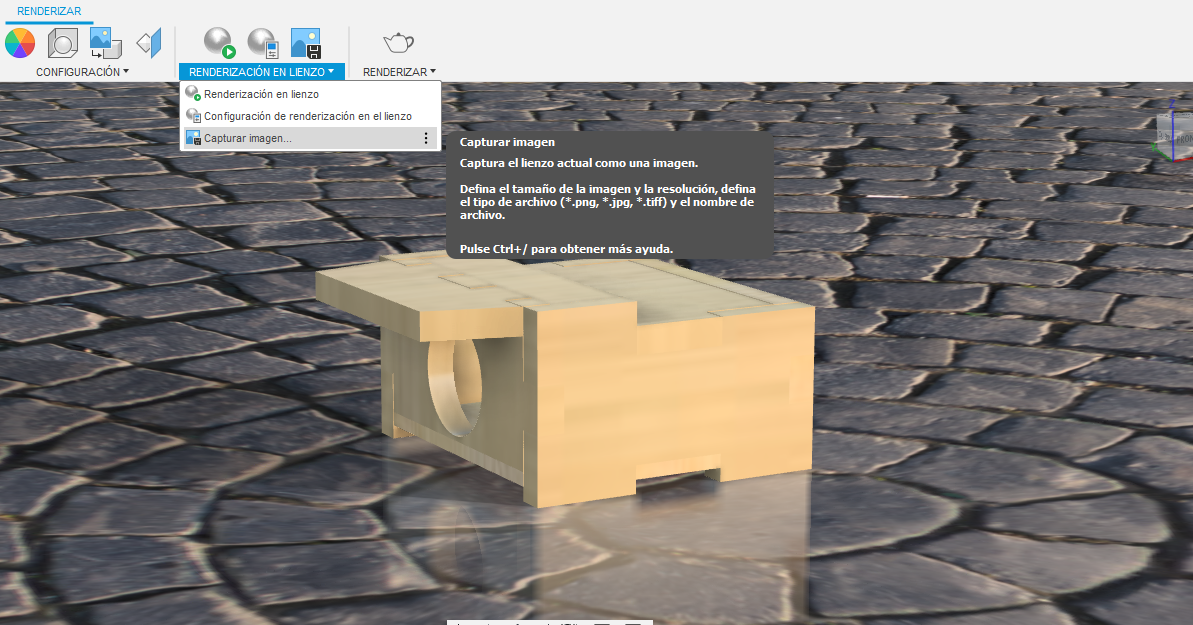Select the Decal tool icon
This screenshot has width=1193, height=625.
pos(106,43)
